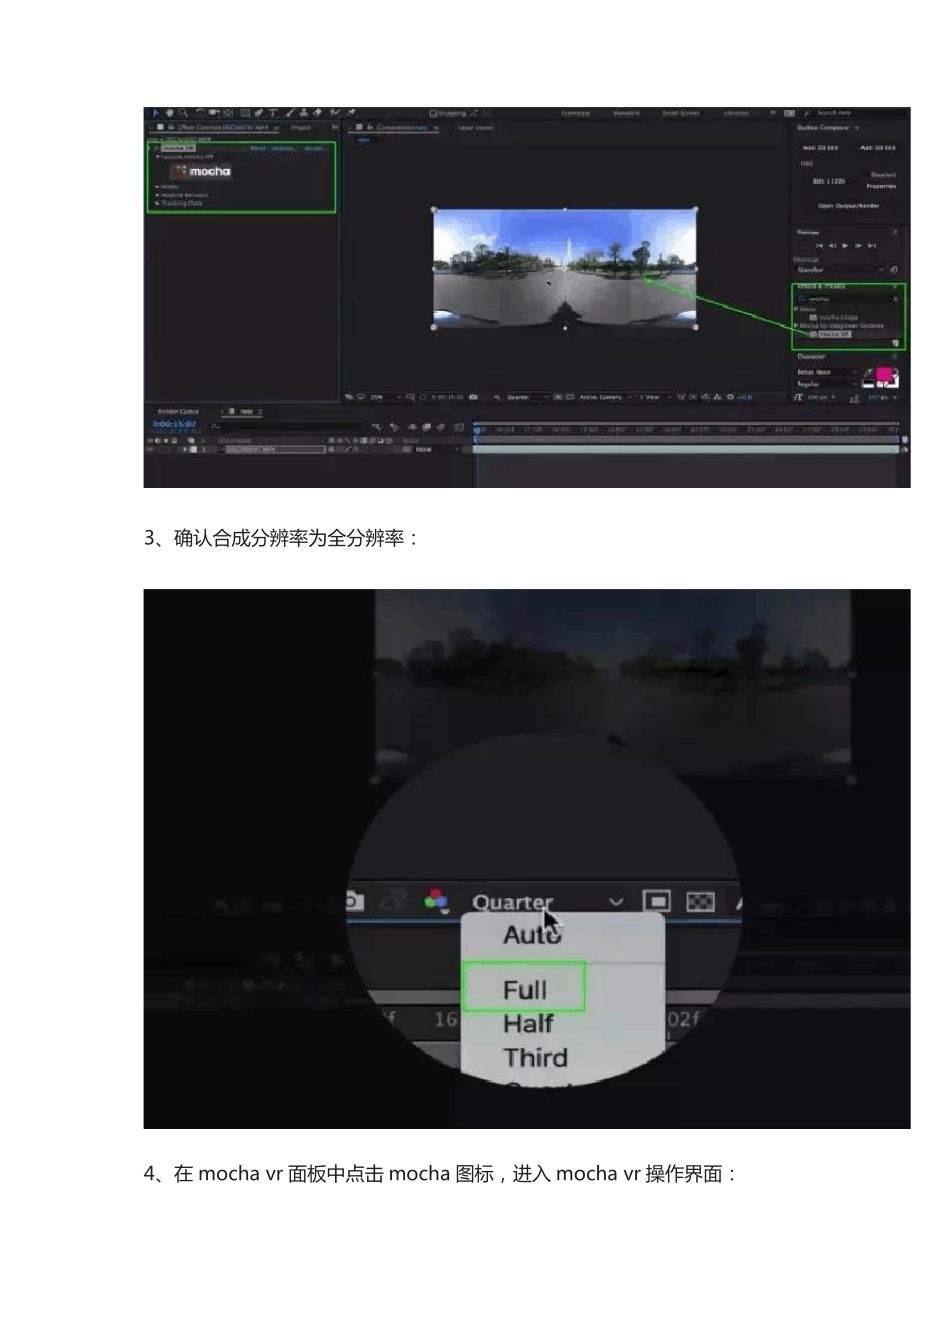This screenshot has width=950, height=1344.
Task: Open the Effect Controls panel tab
Action: (x=224, y=128)
